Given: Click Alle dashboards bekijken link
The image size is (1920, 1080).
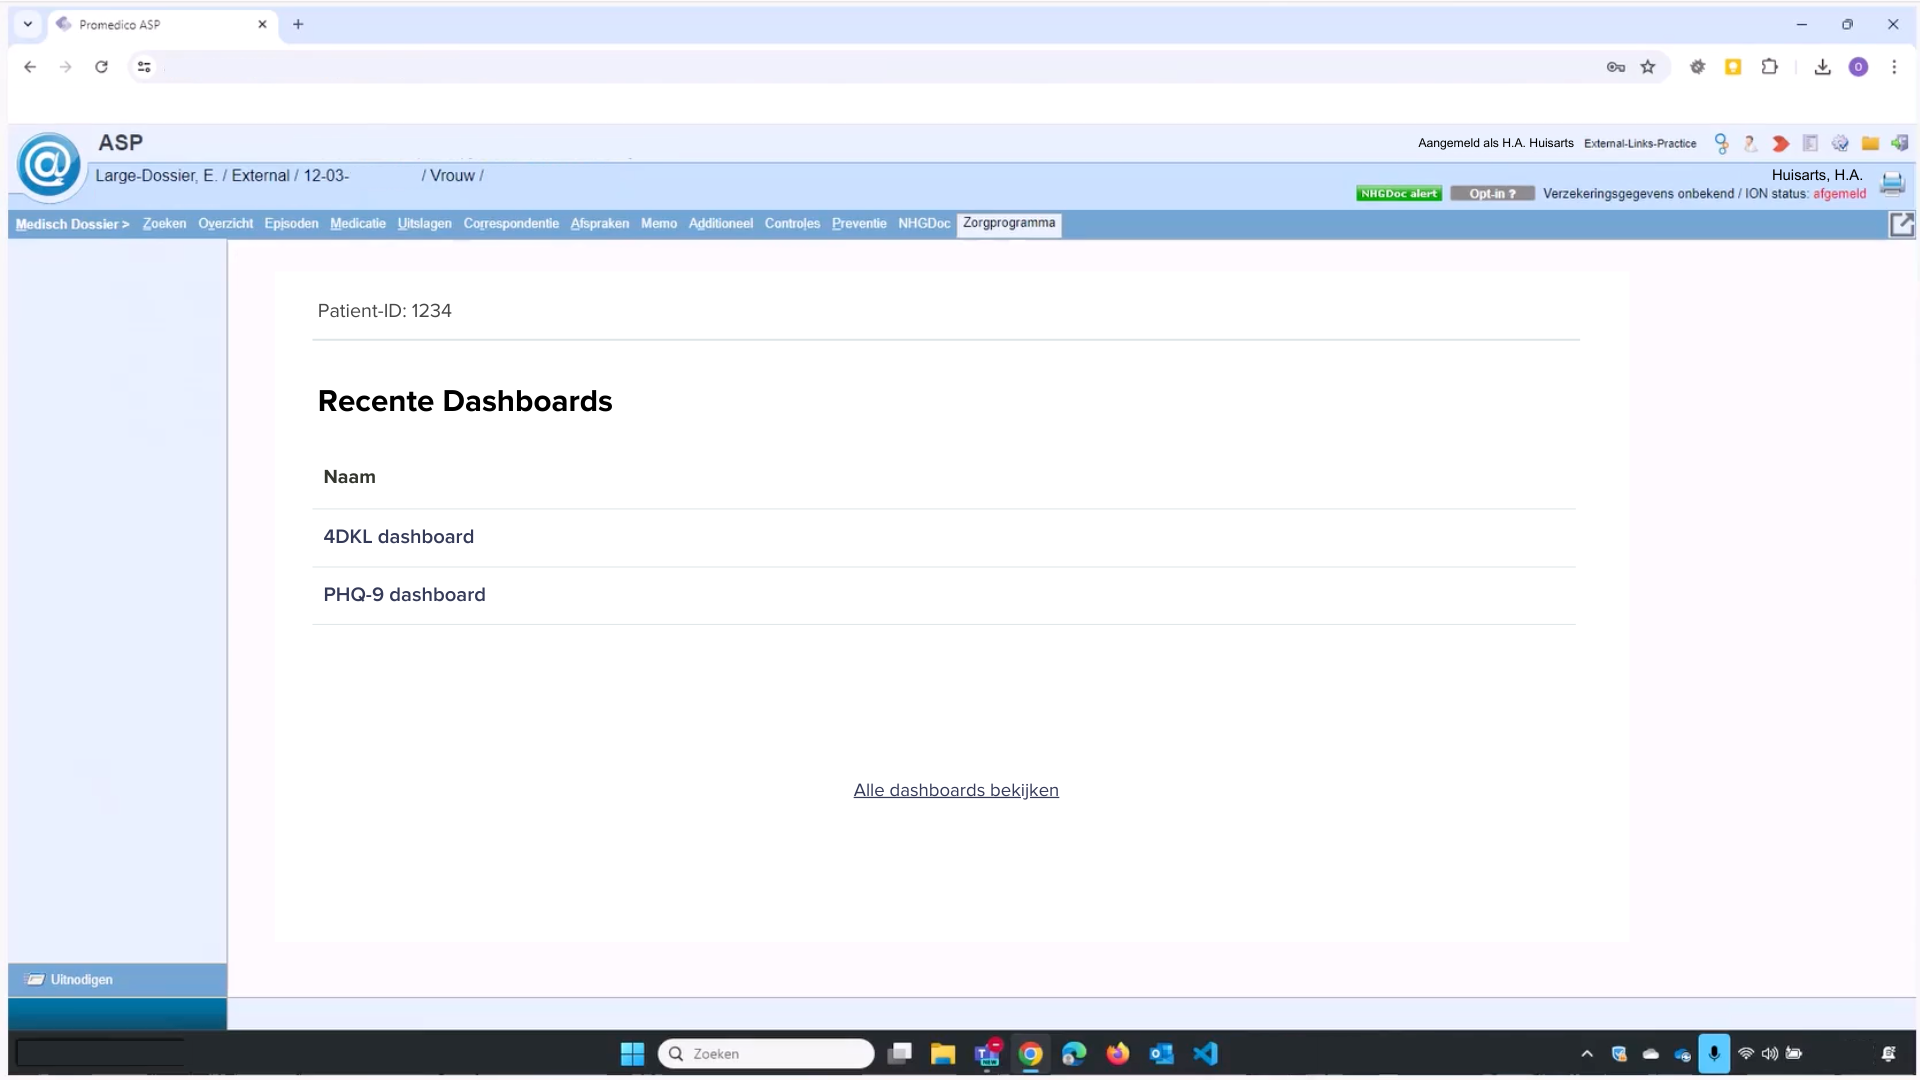Looking at the screenshot, I should click(x=956, y=790).
